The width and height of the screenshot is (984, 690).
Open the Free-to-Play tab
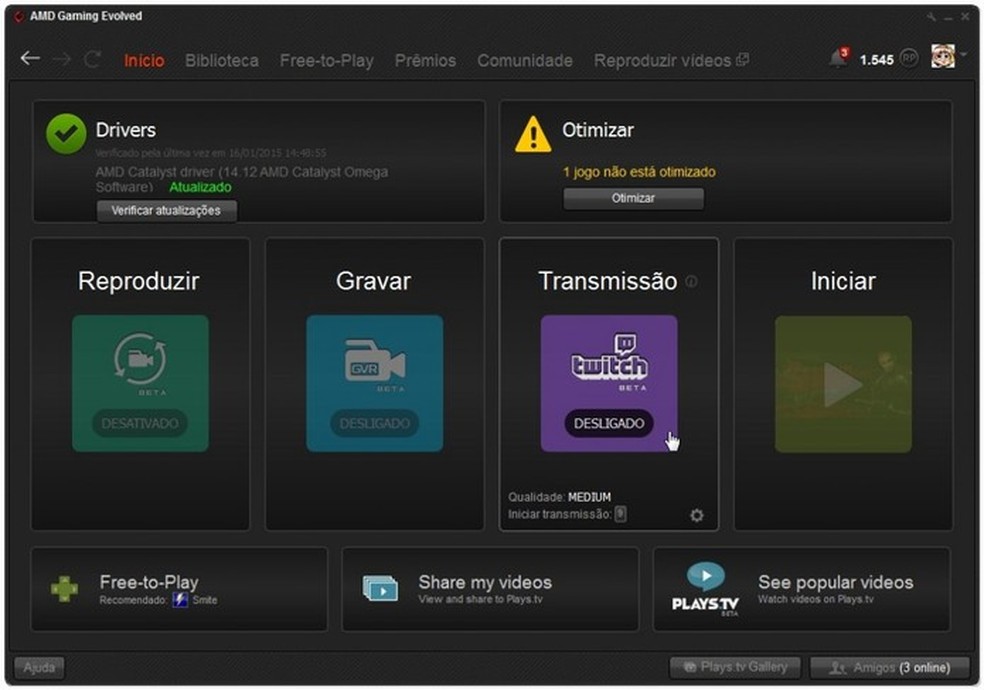(326, 60)
